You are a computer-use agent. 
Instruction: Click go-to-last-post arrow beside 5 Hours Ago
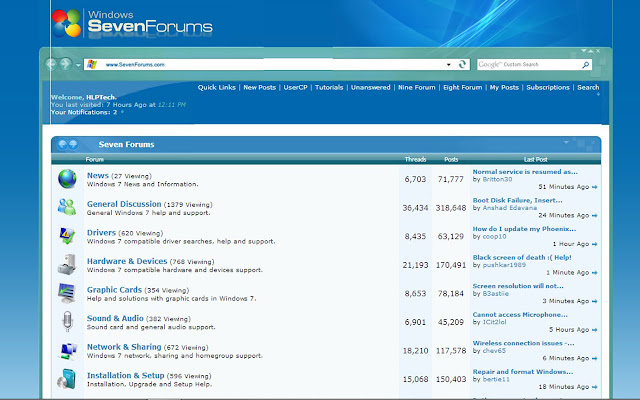pos(594,330)
